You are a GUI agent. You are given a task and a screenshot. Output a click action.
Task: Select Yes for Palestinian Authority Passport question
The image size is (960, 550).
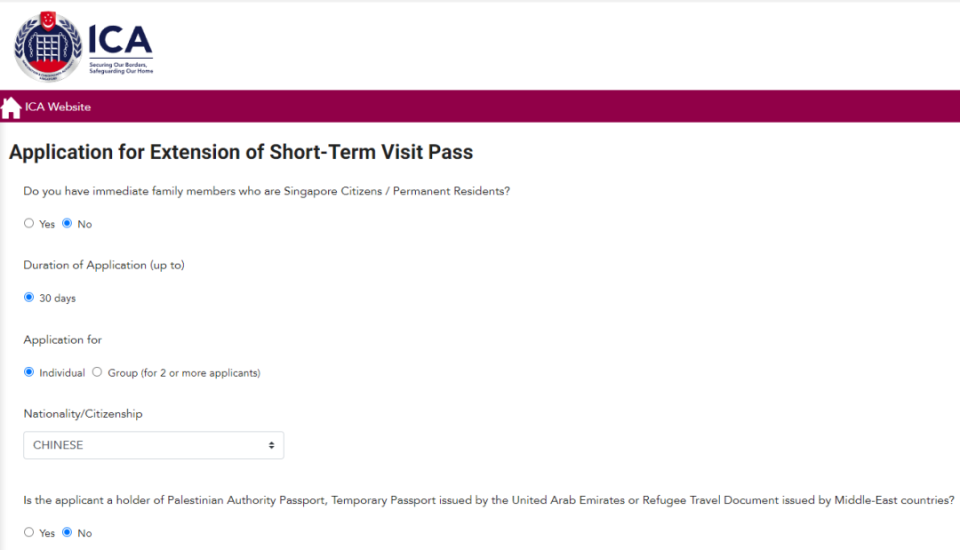tap(29, 533)
